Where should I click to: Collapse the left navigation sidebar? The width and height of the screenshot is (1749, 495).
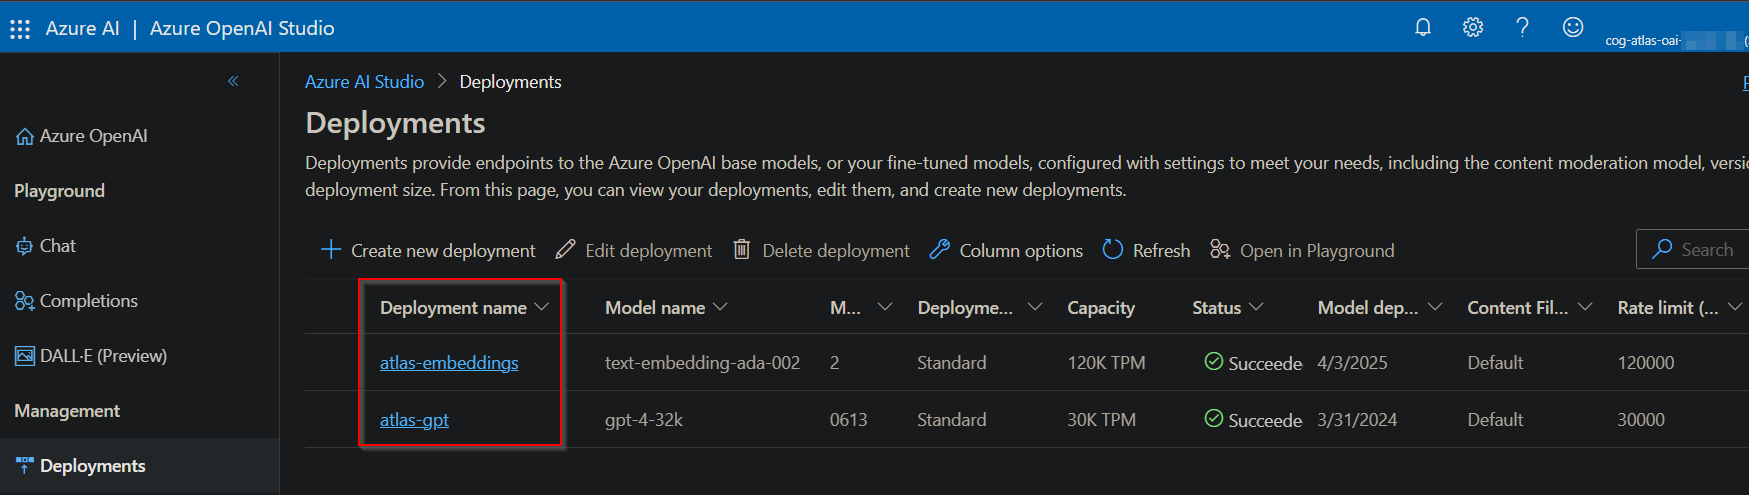click(x=233, y=81)
